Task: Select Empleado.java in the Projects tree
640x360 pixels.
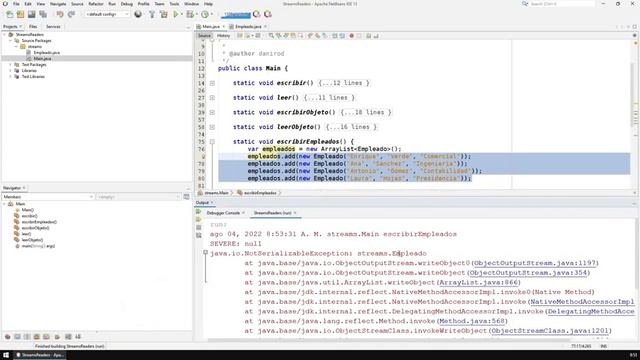Action: point(47,53)
